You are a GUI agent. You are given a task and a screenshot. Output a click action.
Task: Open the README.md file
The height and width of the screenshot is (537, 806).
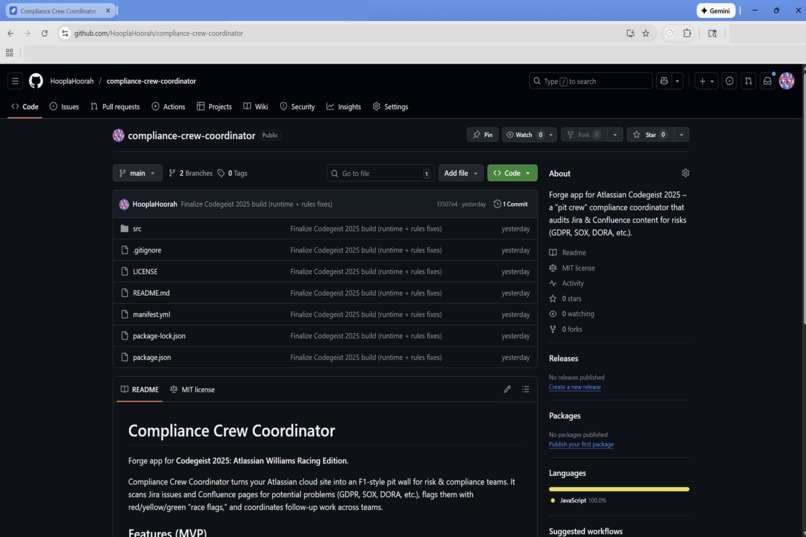tap(151, 293)
